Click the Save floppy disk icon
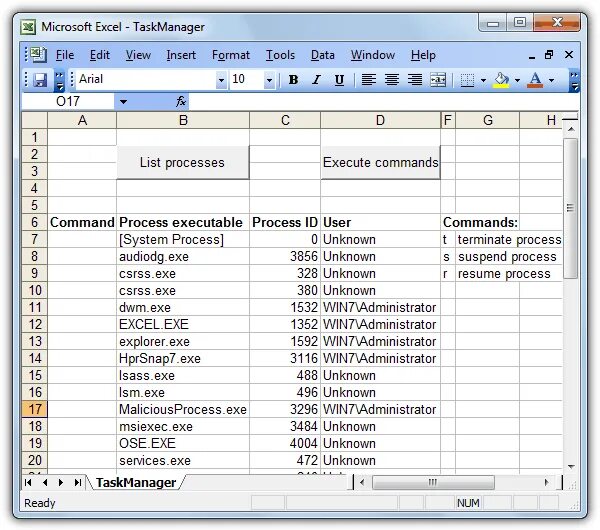The height and width of the screenshot is (530, 600). (40, 80)
